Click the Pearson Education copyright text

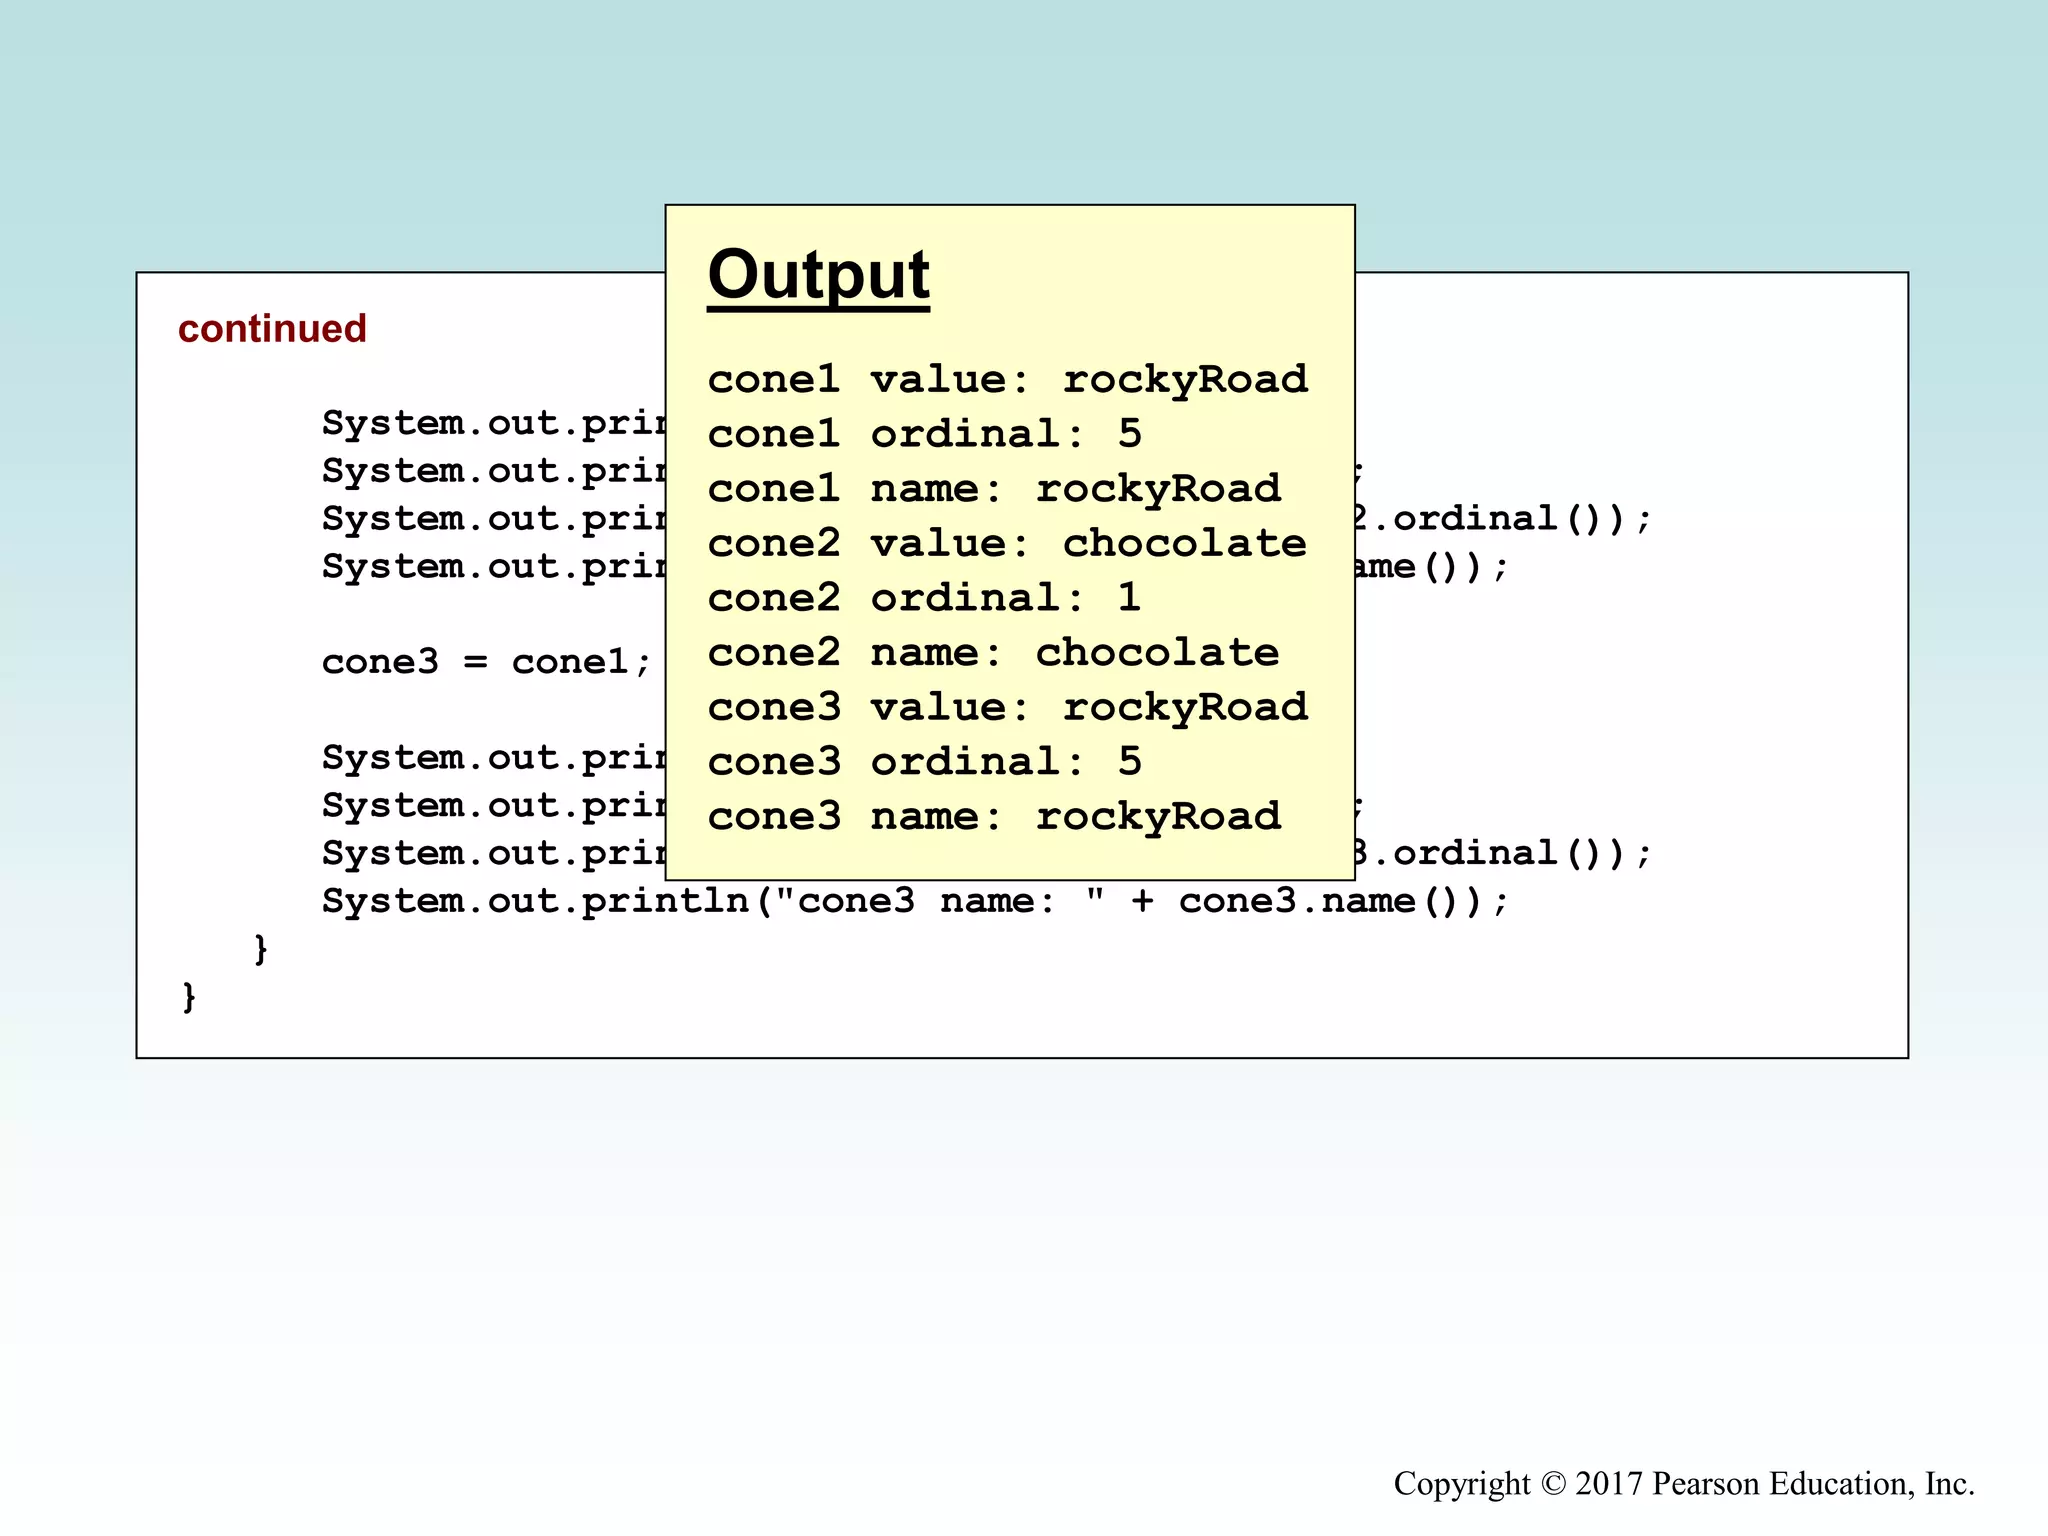point(1683,1483)
